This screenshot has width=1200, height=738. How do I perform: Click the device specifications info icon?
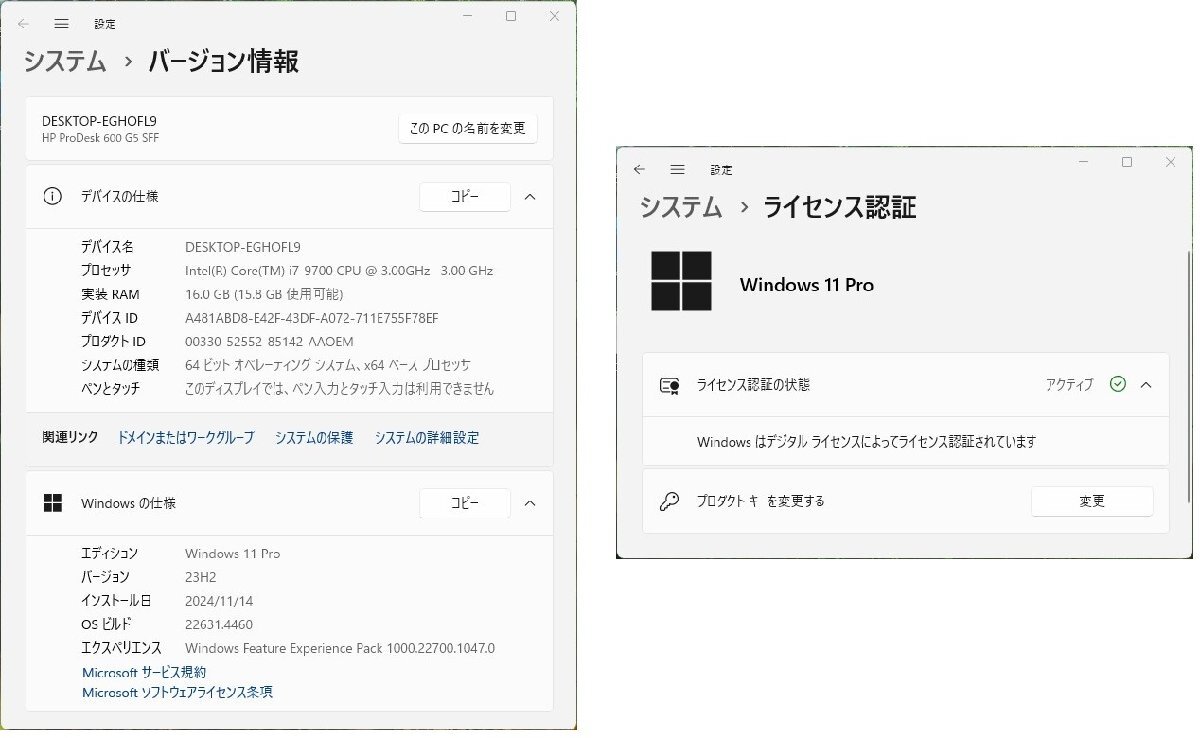53,196
